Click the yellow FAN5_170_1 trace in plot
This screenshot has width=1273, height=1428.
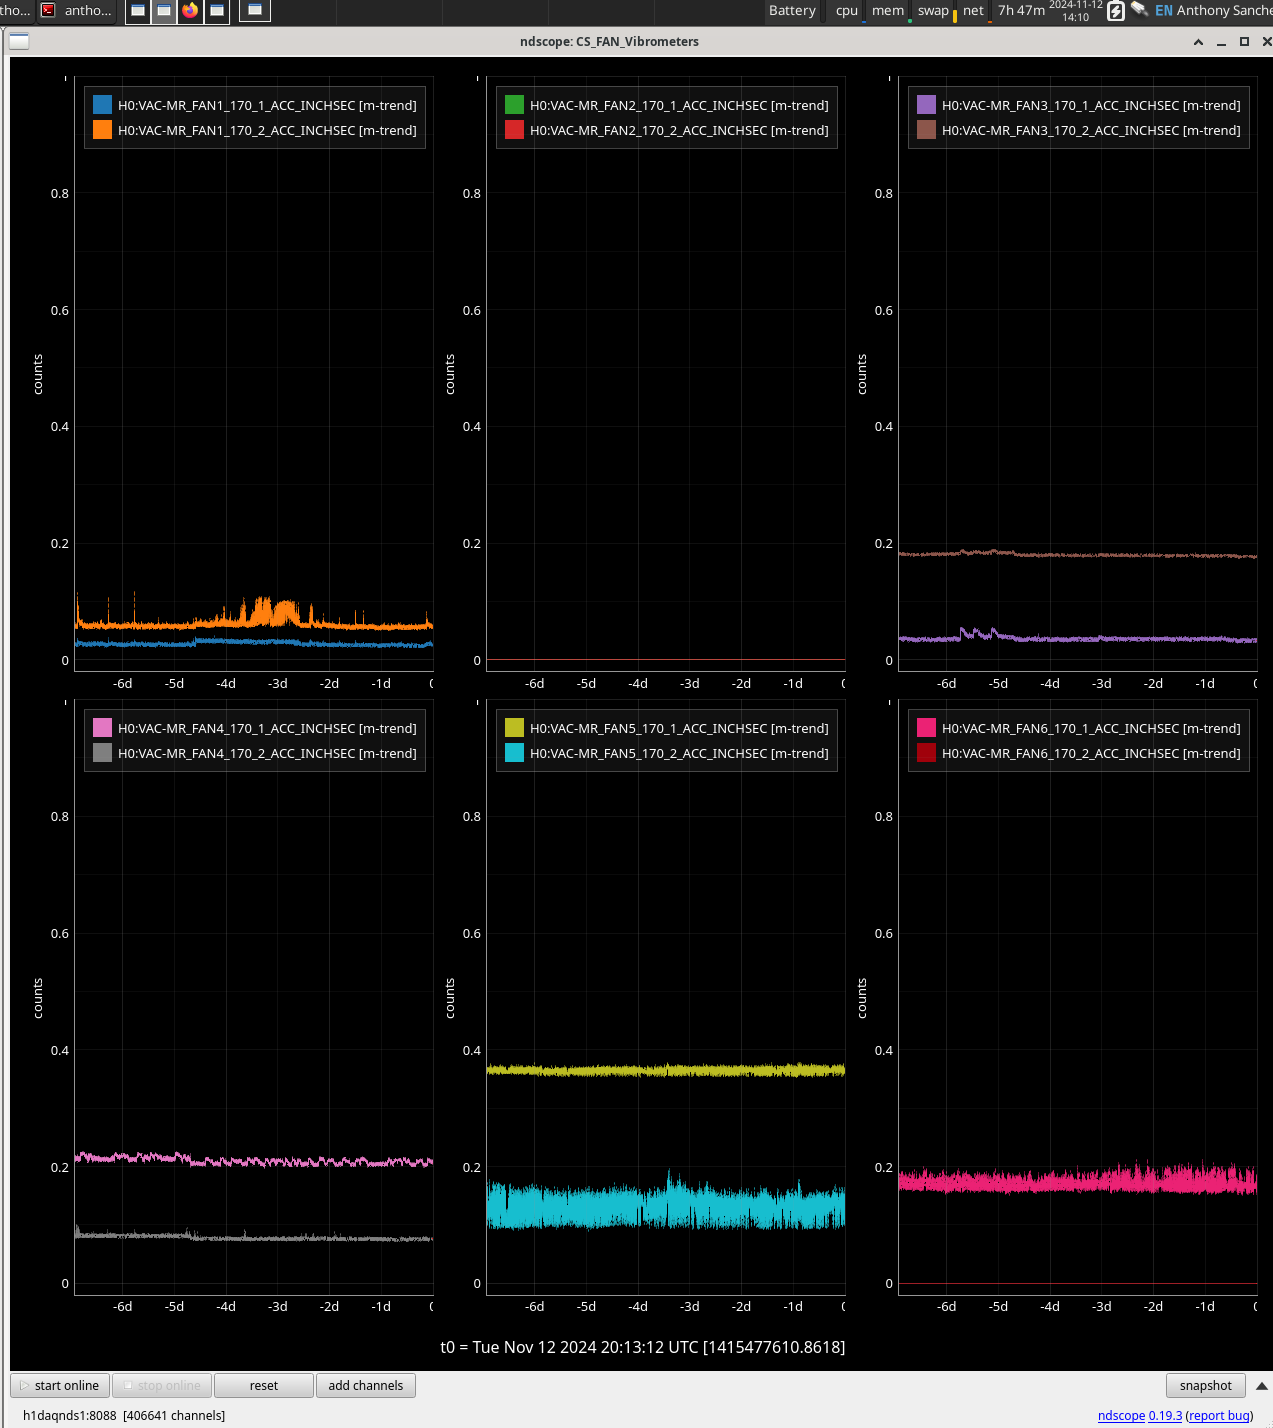point(666,1070)
